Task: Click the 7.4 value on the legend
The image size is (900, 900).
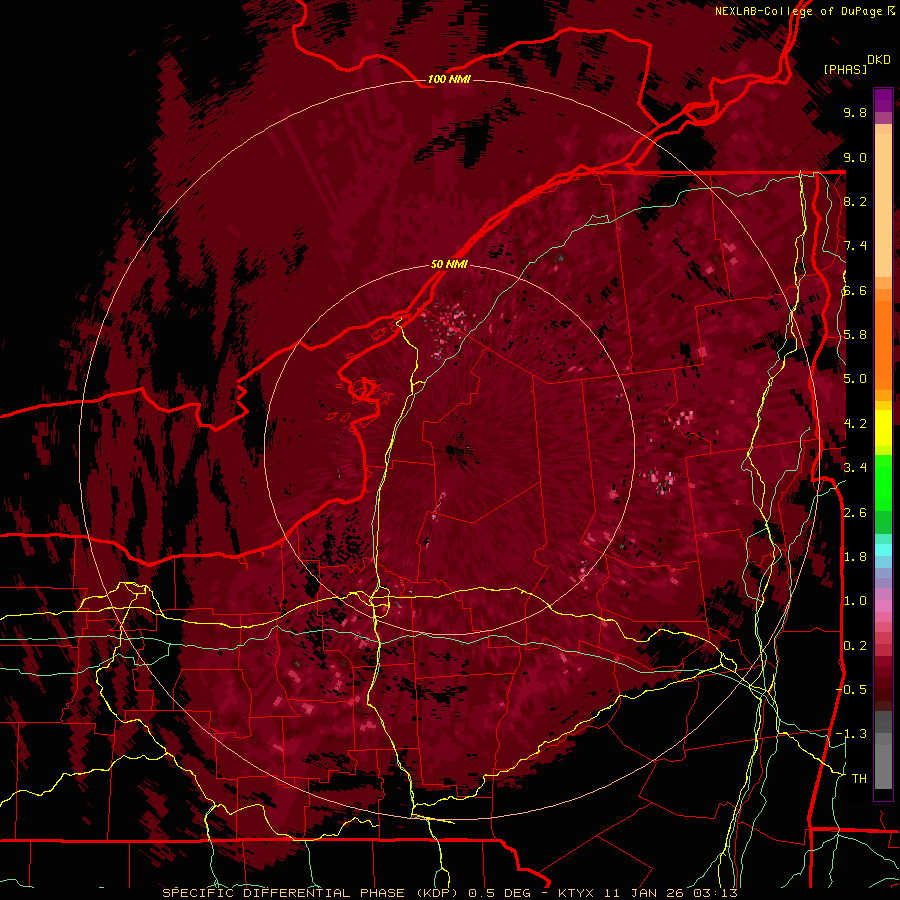Action: (x=855, y=246)
